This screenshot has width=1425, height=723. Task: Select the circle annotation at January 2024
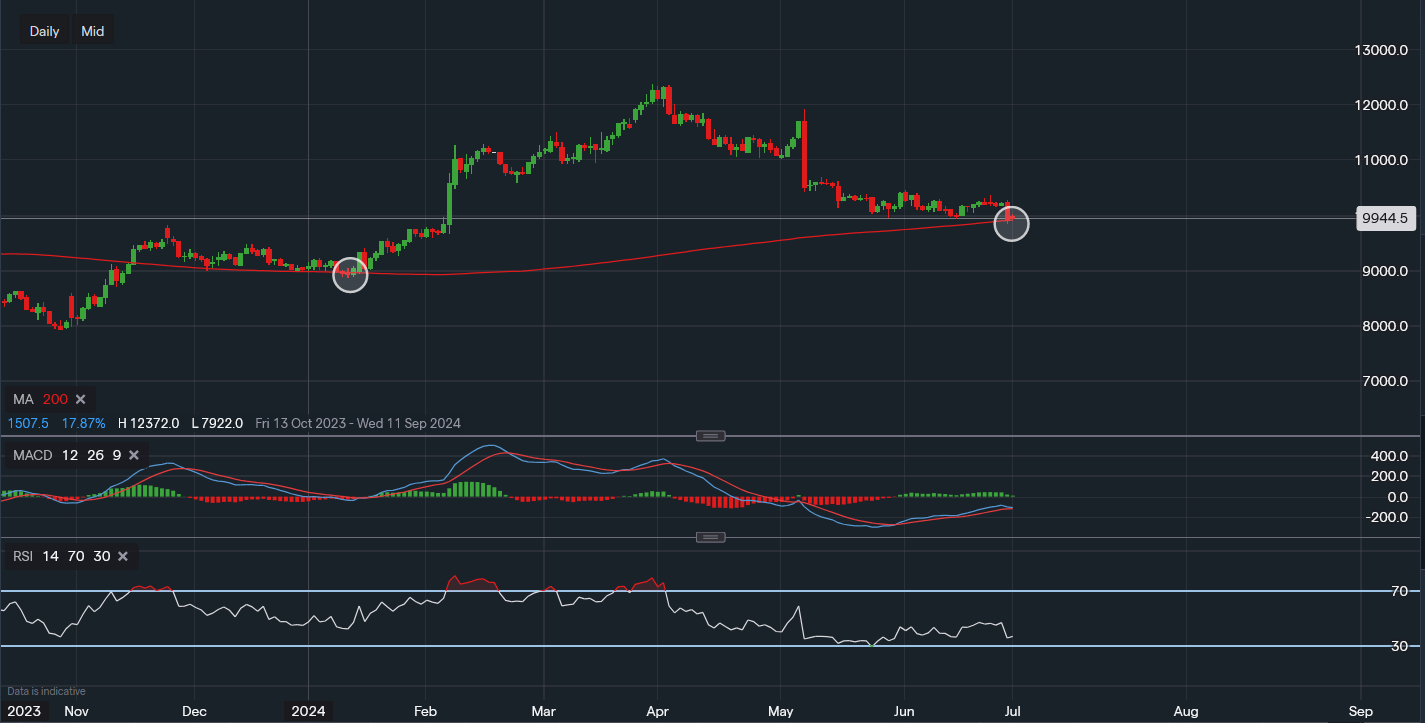point(350,274)
